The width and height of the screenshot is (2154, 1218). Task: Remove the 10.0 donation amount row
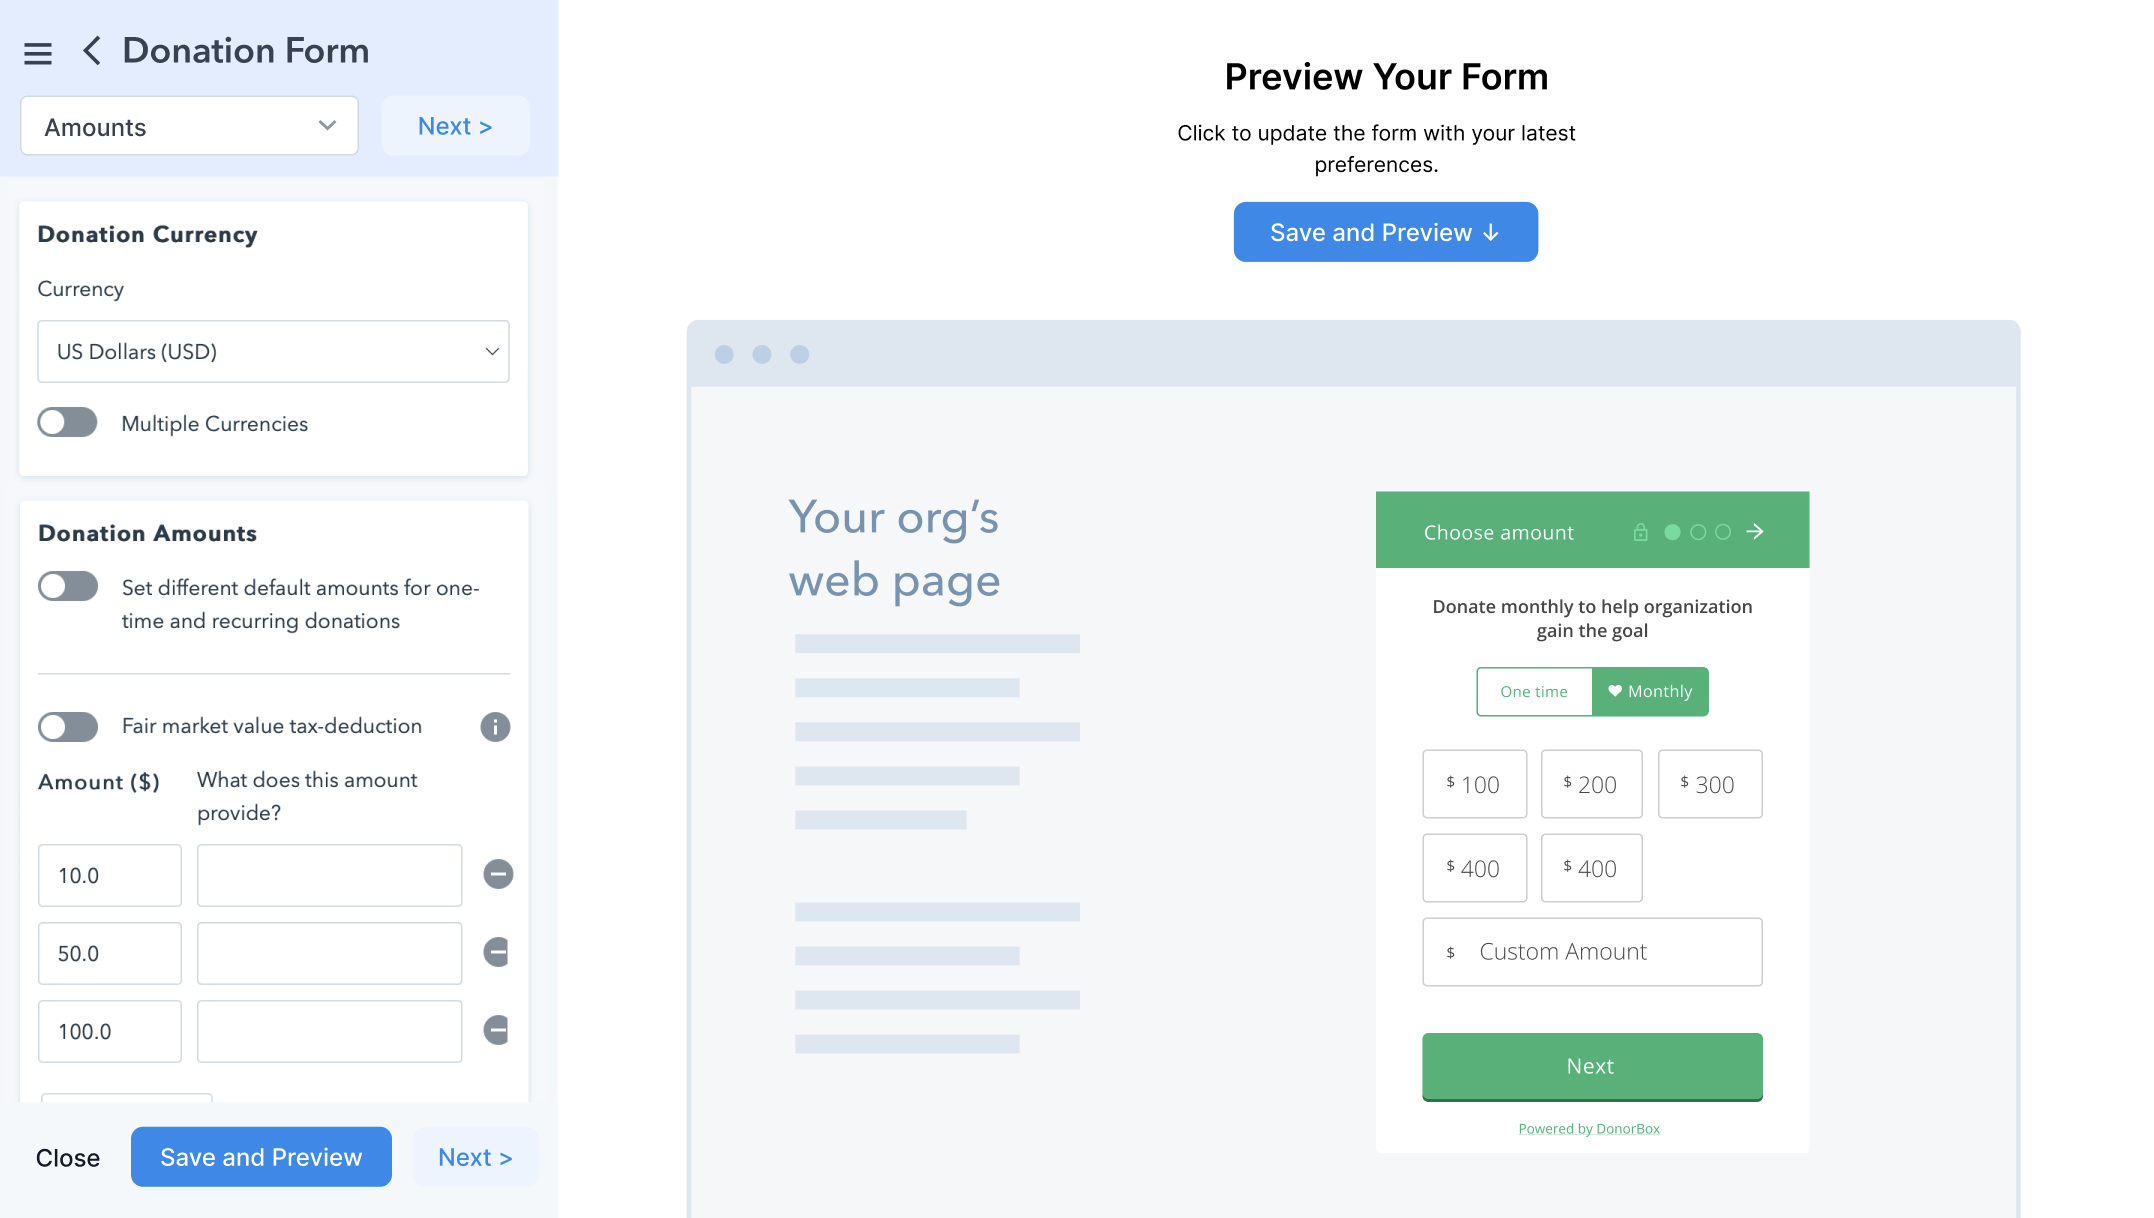(x=498, y=875)
